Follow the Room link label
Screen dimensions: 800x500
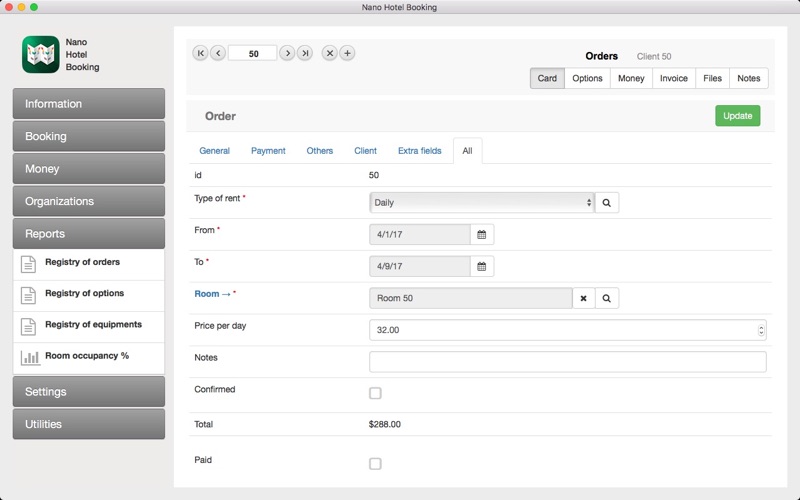tap(212, 294)
